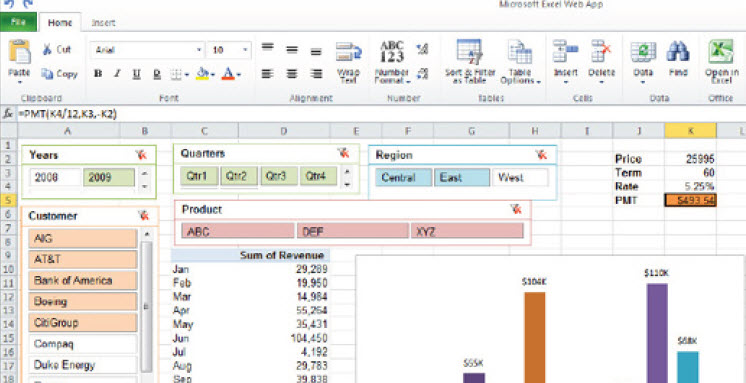Select West in the Region slicer

520,177
